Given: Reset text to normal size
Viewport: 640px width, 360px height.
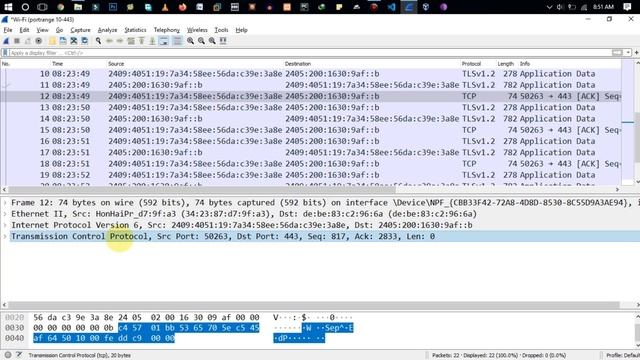Looking at the screenshot, I should coord(212,41).
